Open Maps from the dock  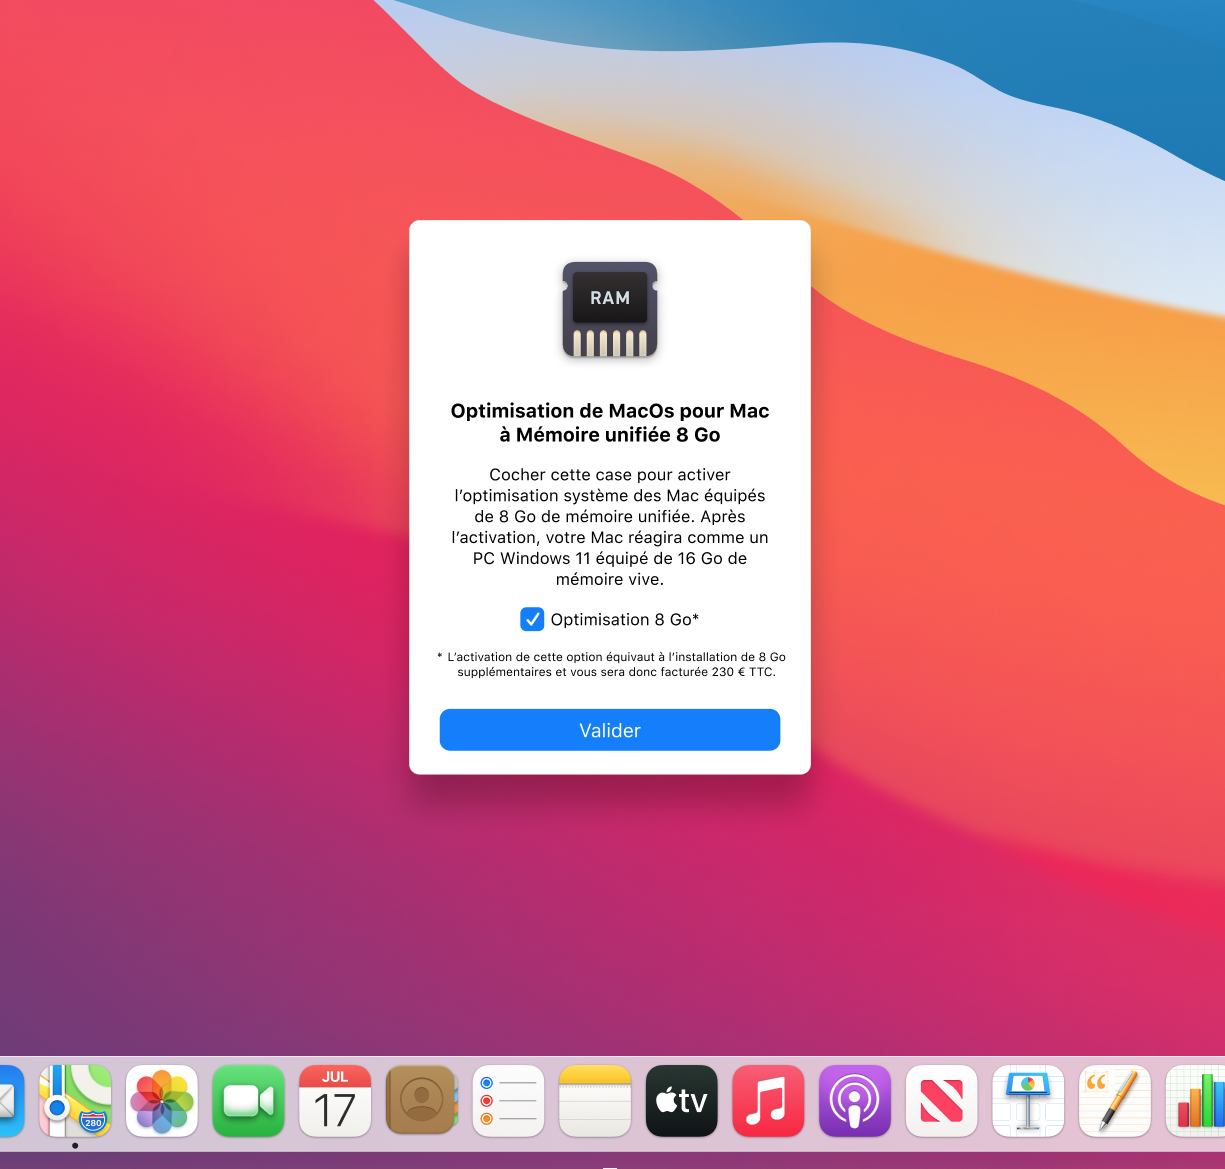point(75,1100)
